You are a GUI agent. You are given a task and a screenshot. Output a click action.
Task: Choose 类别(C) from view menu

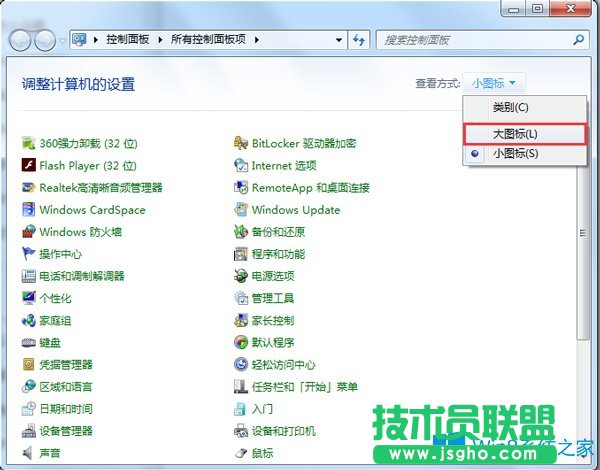pos(525,108)
